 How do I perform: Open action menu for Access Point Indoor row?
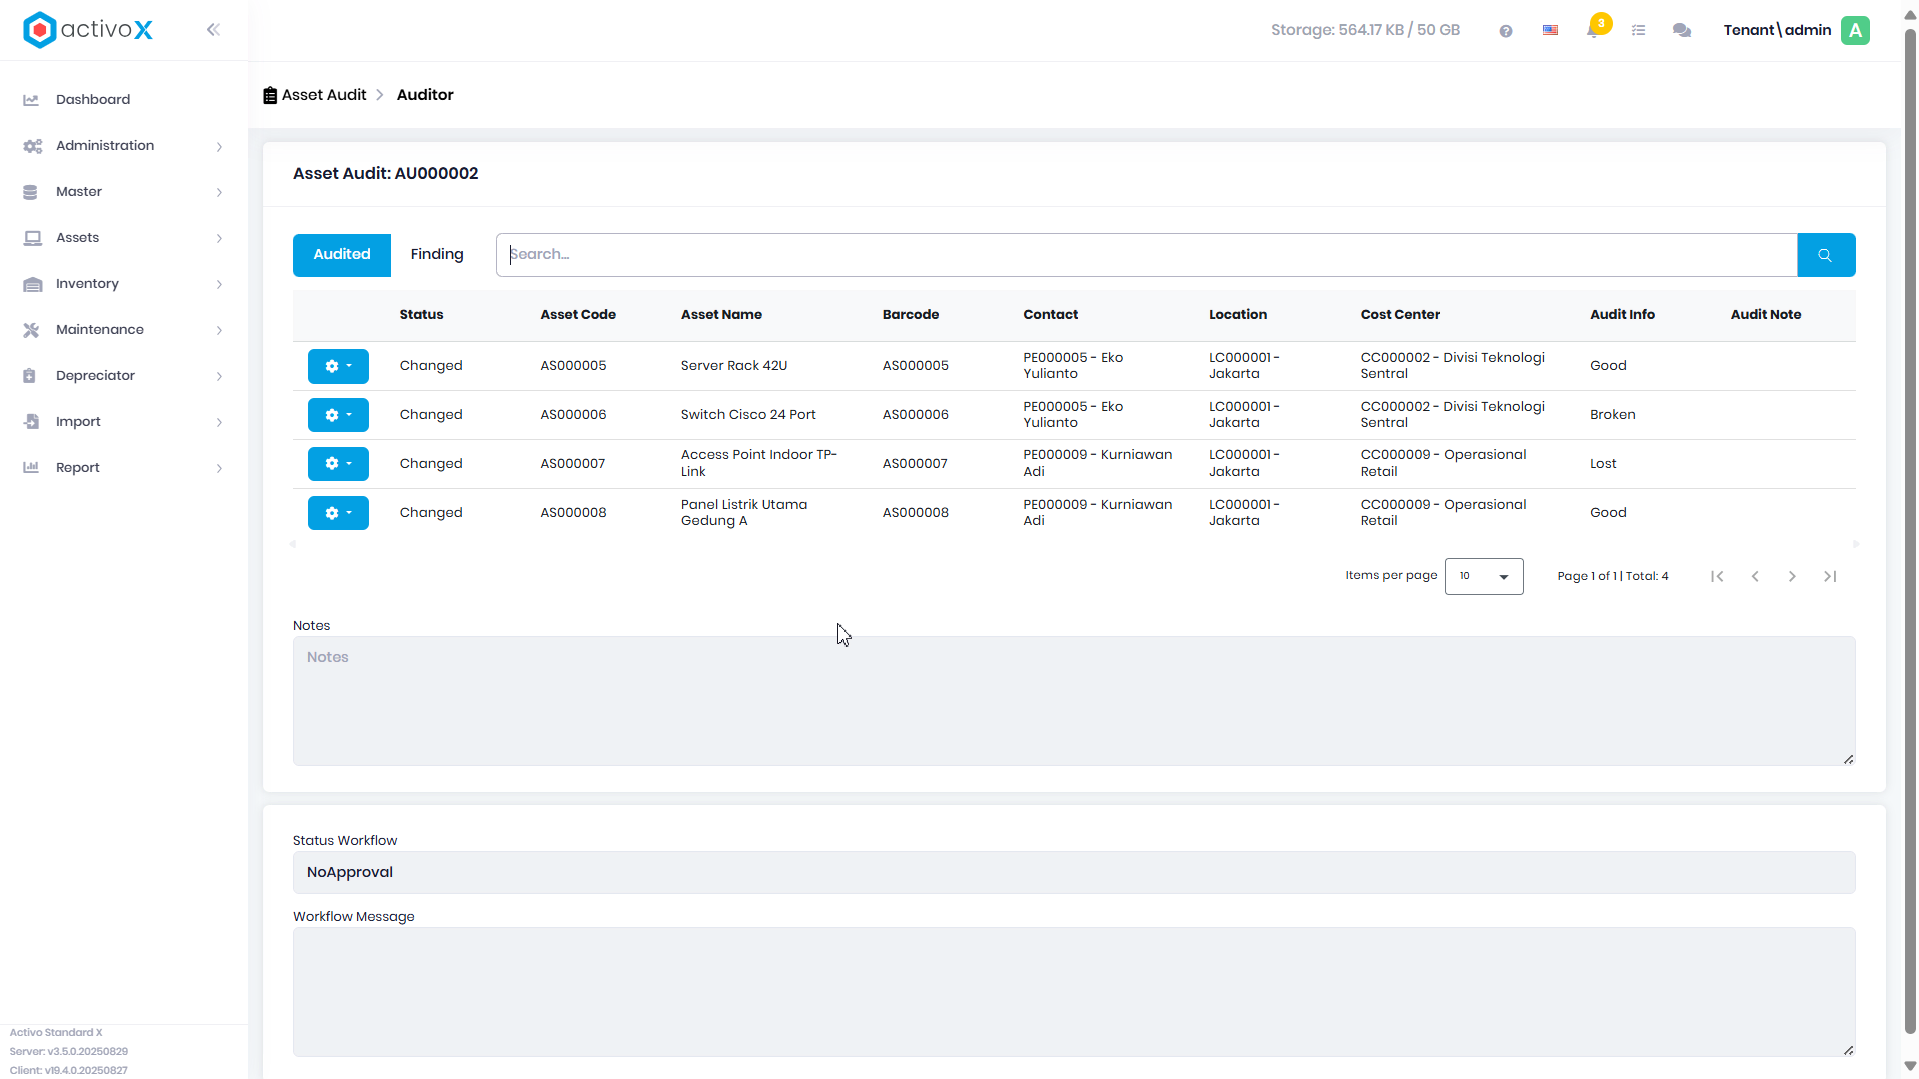338,464
